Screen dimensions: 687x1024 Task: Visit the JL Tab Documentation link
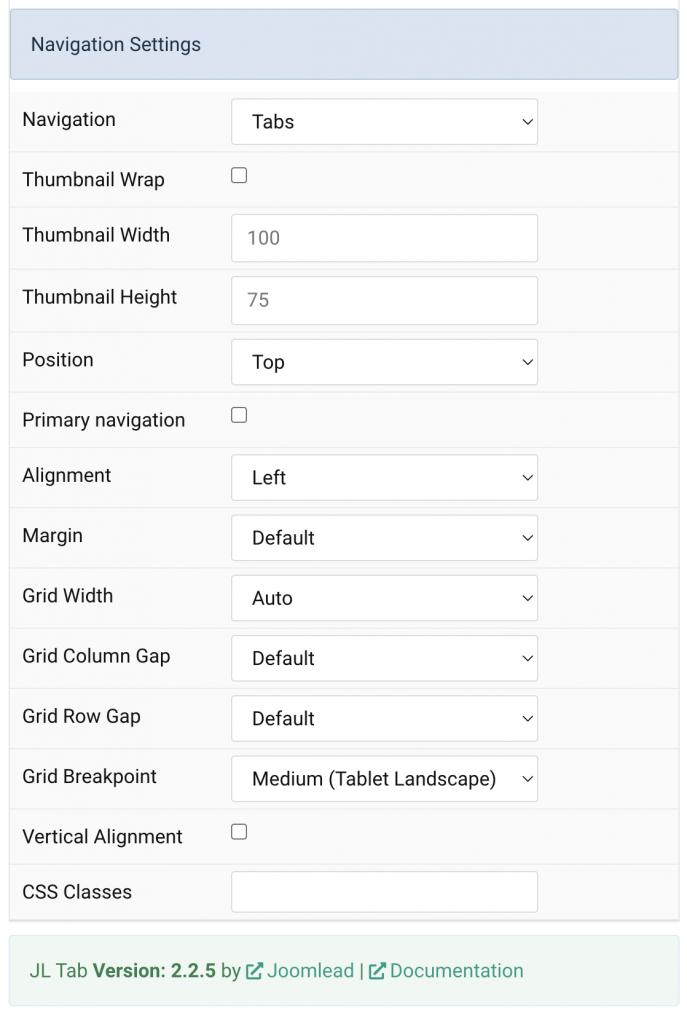coord(457,970)
